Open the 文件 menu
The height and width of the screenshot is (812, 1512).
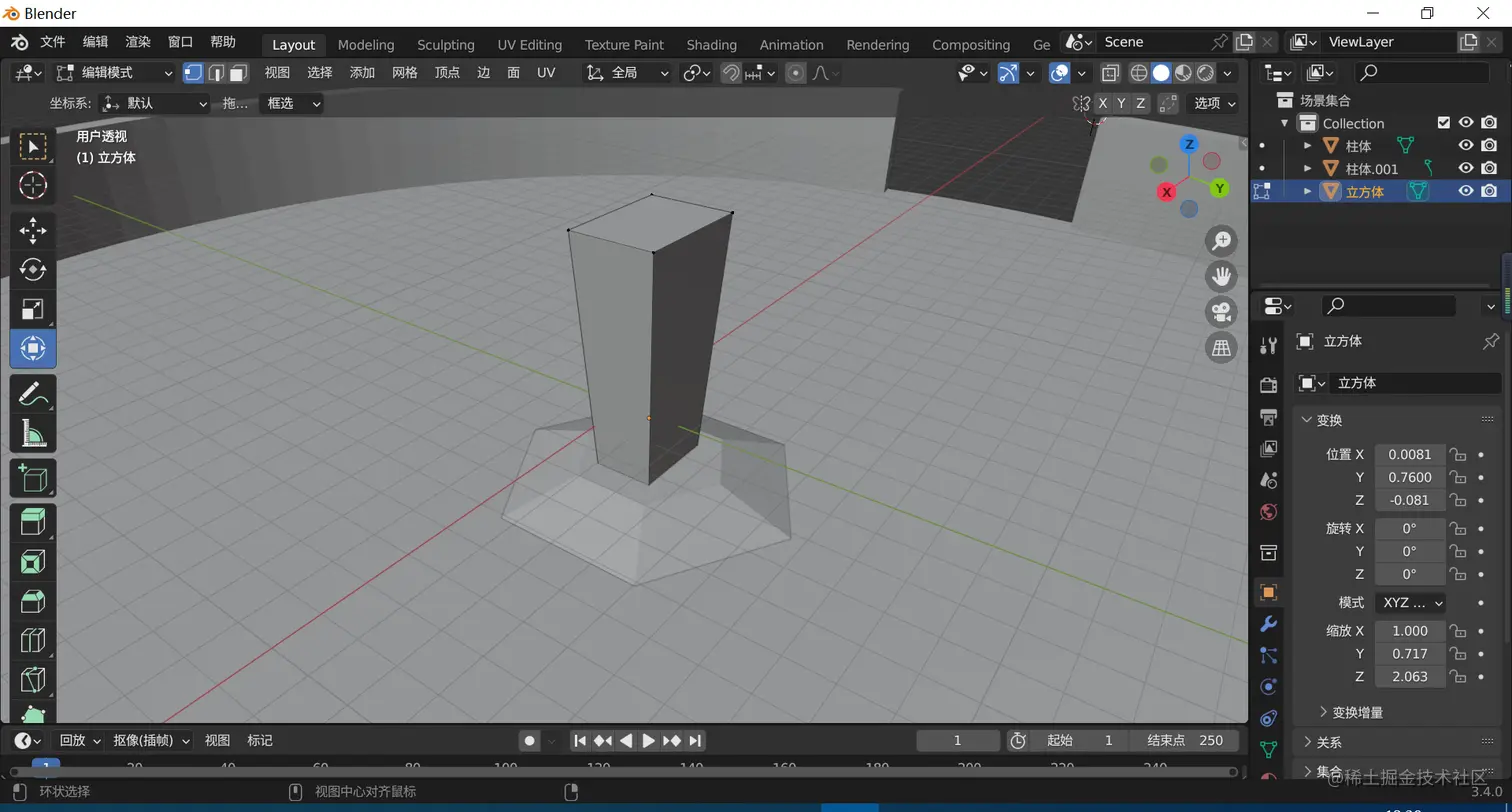tap(52, 42)
